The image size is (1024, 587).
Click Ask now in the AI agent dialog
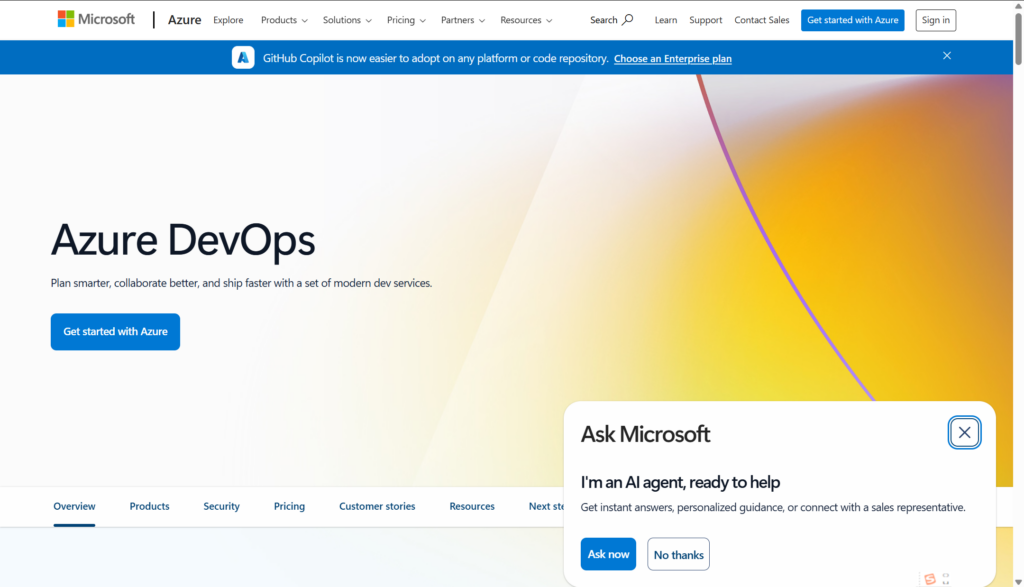[608, 554]
